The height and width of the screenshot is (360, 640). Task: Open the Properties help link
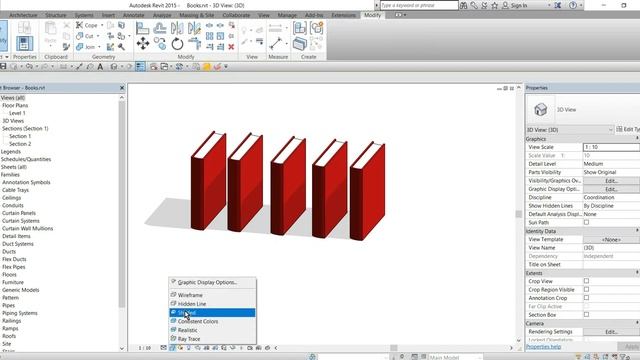click(543, 347)
